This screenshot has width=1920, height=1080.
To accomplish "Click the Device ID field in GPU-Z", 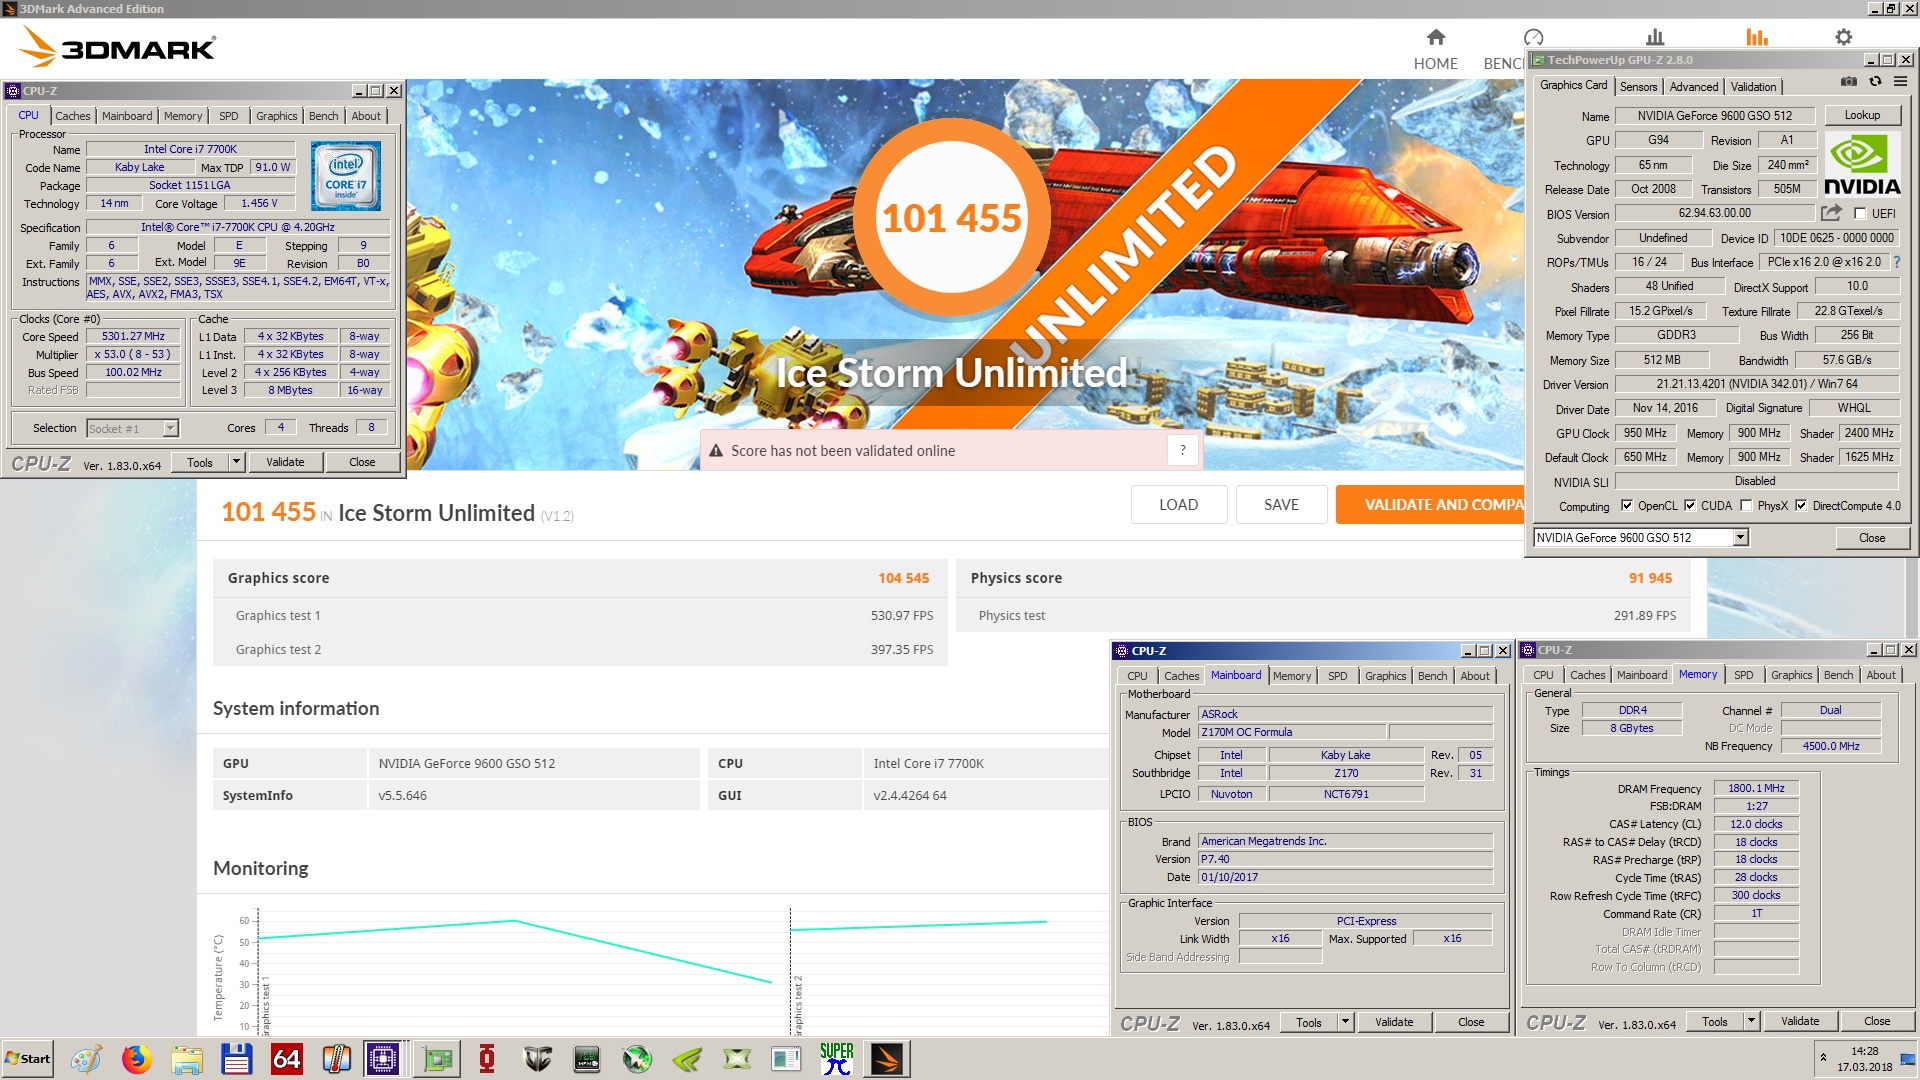I will [1836, 238].
